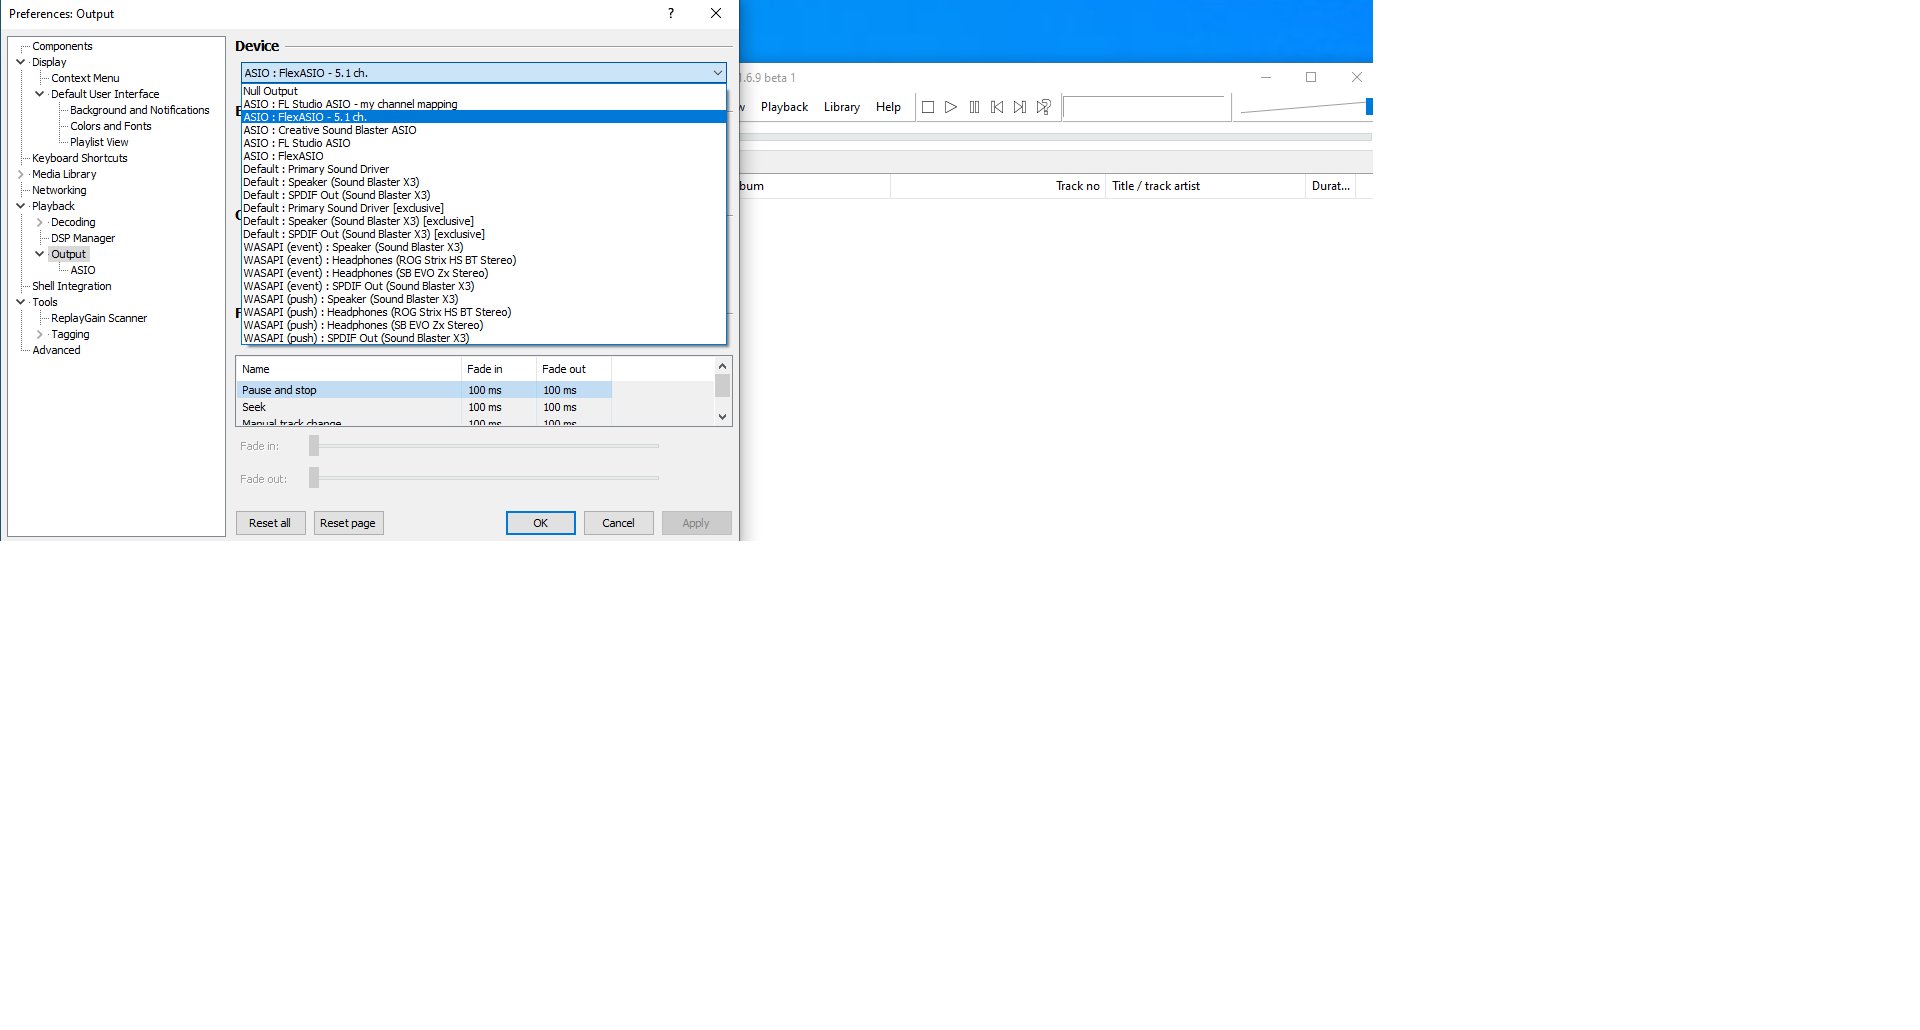Skip to previous track icon
The height and width of the screenshot is (1030, 1920).
click(x=996, y=107)
